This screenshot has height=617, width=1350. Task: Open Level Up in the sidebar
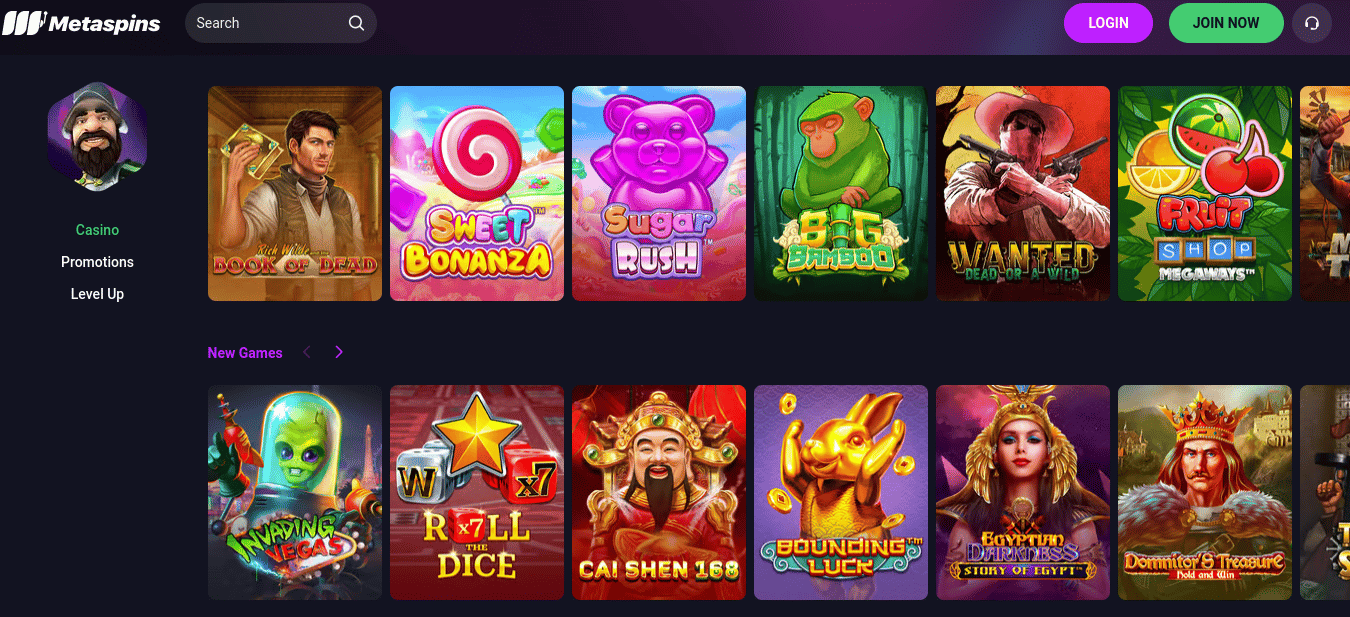[97, 294]
